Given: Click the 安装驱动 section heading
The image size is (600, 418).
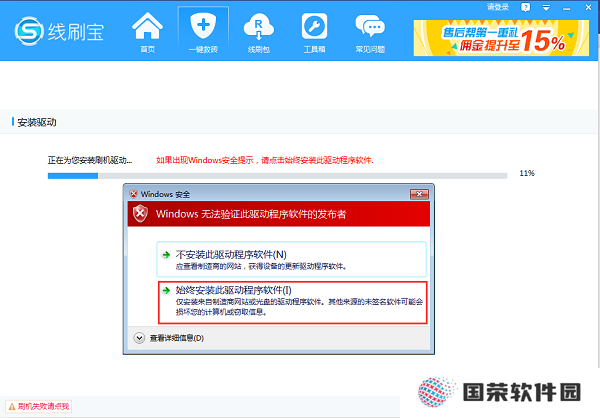Looking at the screenshot, I should (x=37, y=122).
